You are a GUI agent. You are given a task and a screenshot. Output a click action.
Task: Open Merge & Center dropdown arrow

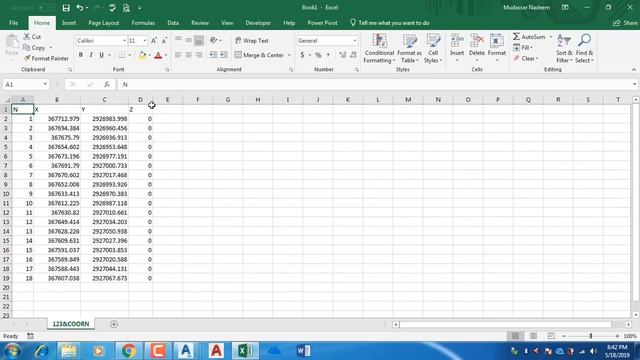289,55
